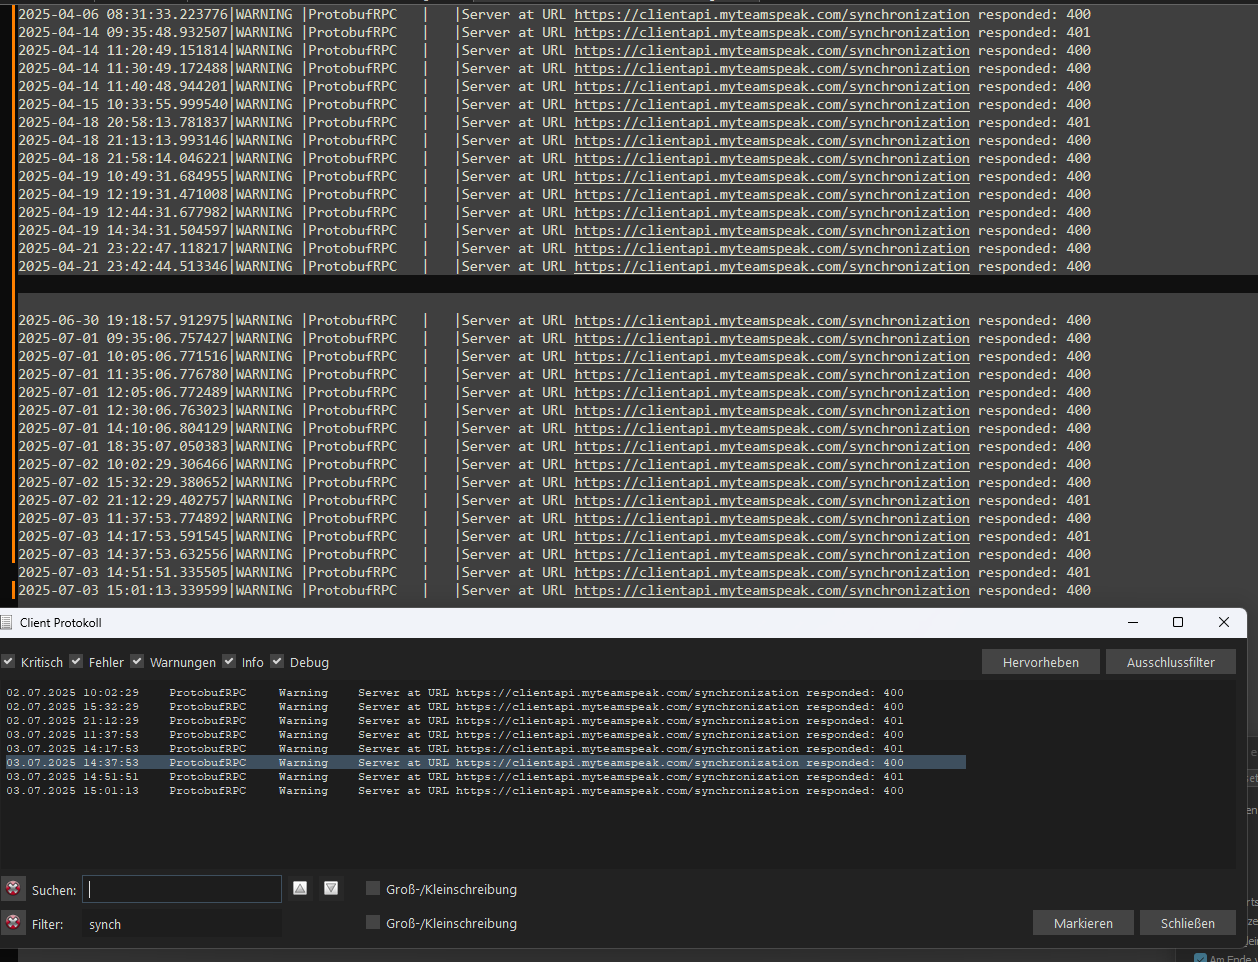Follow the link on the 2025-07-03 15:01:13.339599 line
Screen dimensions: 1258x962
(772, 591)
